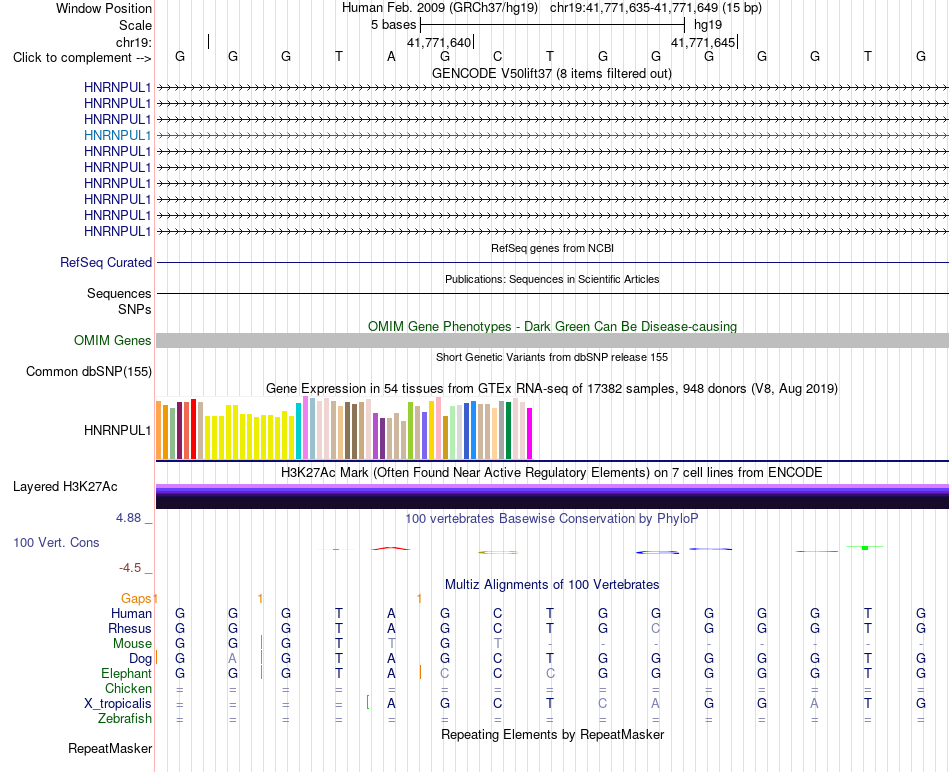Click the 4.88 upper scale value
Image resolution: width=950 pixels, height=772 pixels.
[128, 518]
